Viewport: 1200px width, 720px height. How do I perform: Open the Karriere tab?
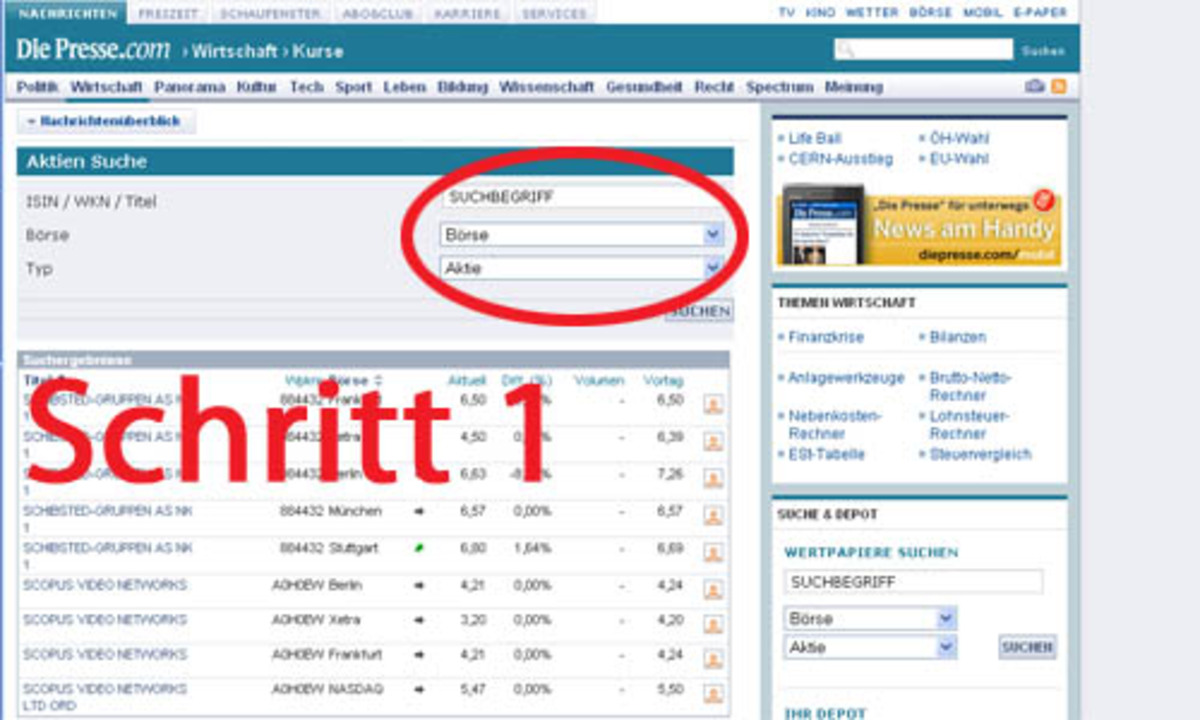pyautogui.click(x=467, y=13)
